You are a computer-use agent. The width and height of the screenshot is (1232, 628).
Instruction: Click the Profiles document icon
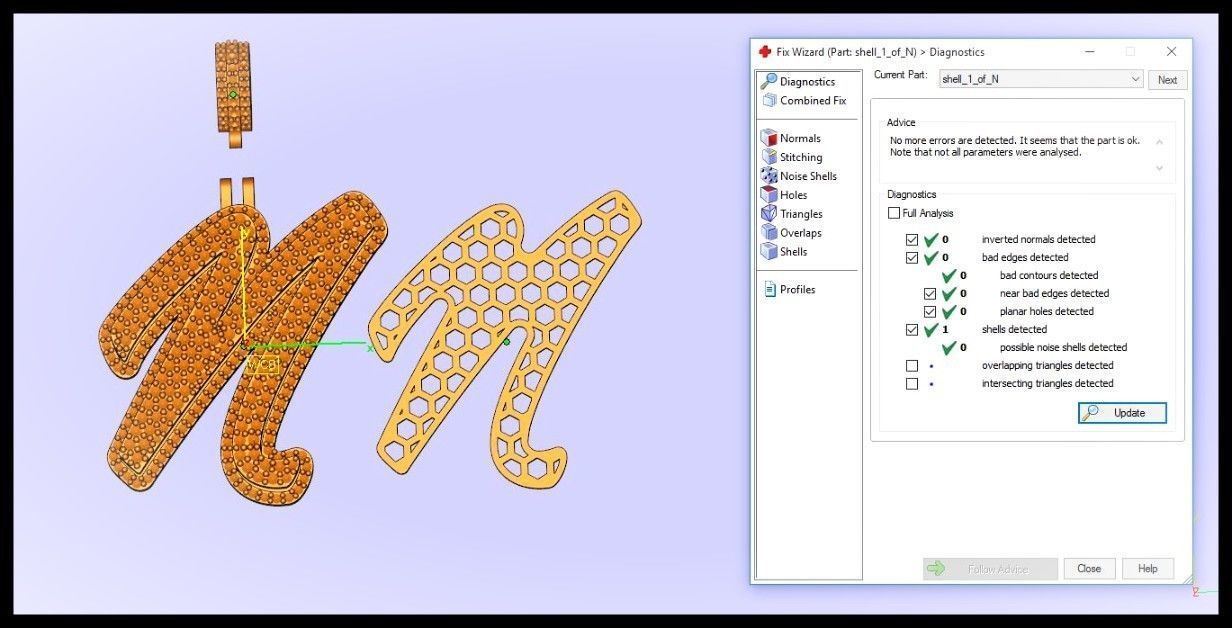770,289
